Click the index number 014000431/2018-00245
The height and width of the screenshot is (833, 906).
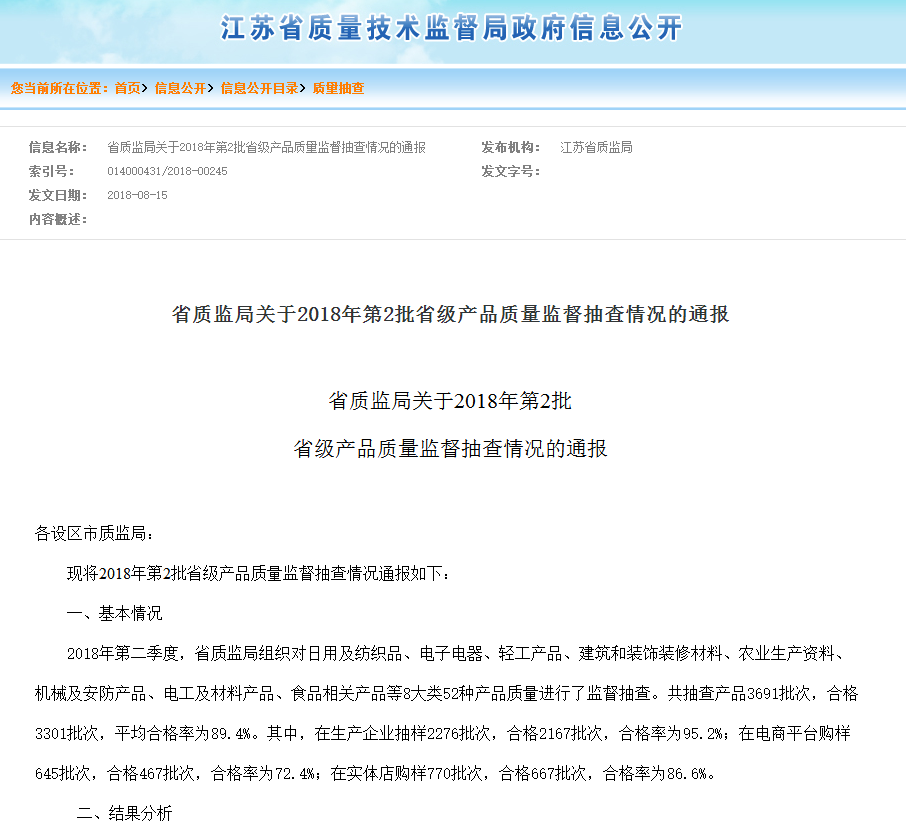tap(167, 172)
